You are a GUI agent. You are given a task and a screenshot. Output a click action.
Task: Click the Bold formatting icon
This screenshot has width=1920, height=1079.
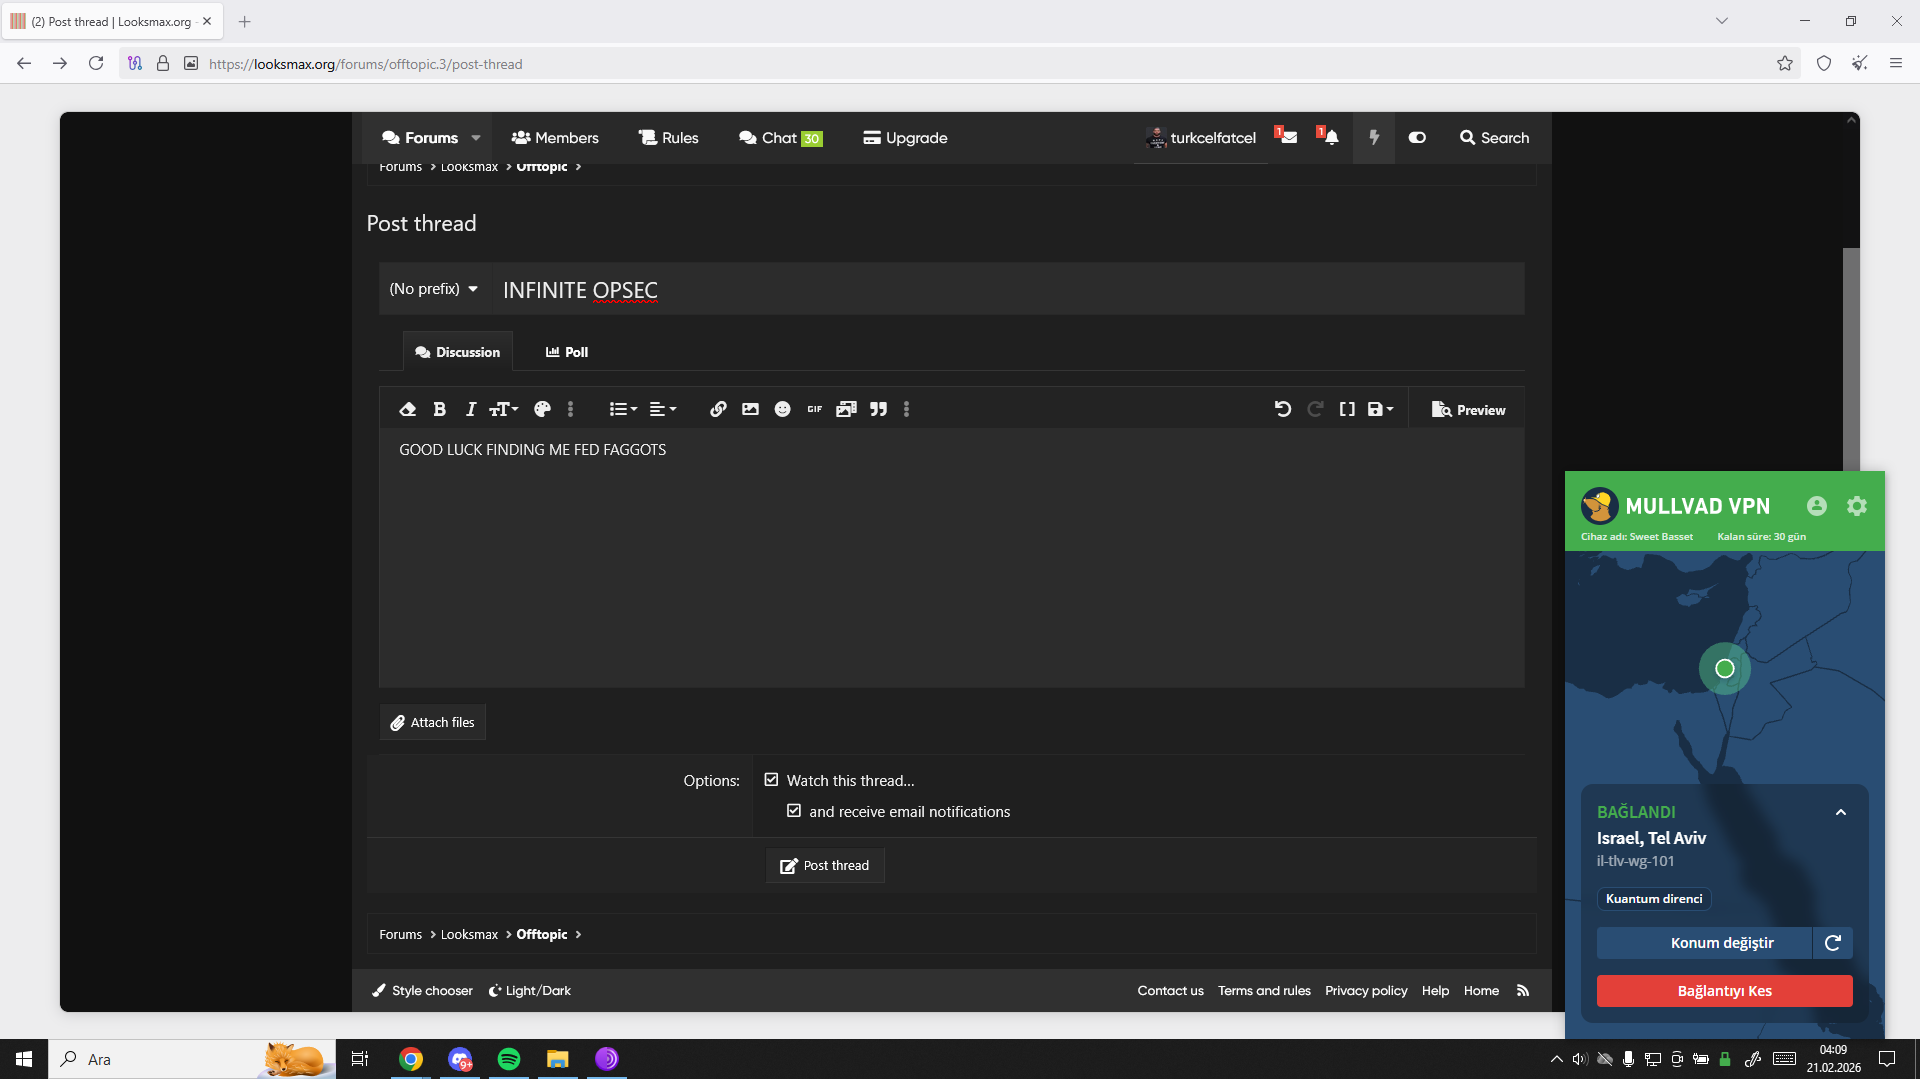(439, 409)
